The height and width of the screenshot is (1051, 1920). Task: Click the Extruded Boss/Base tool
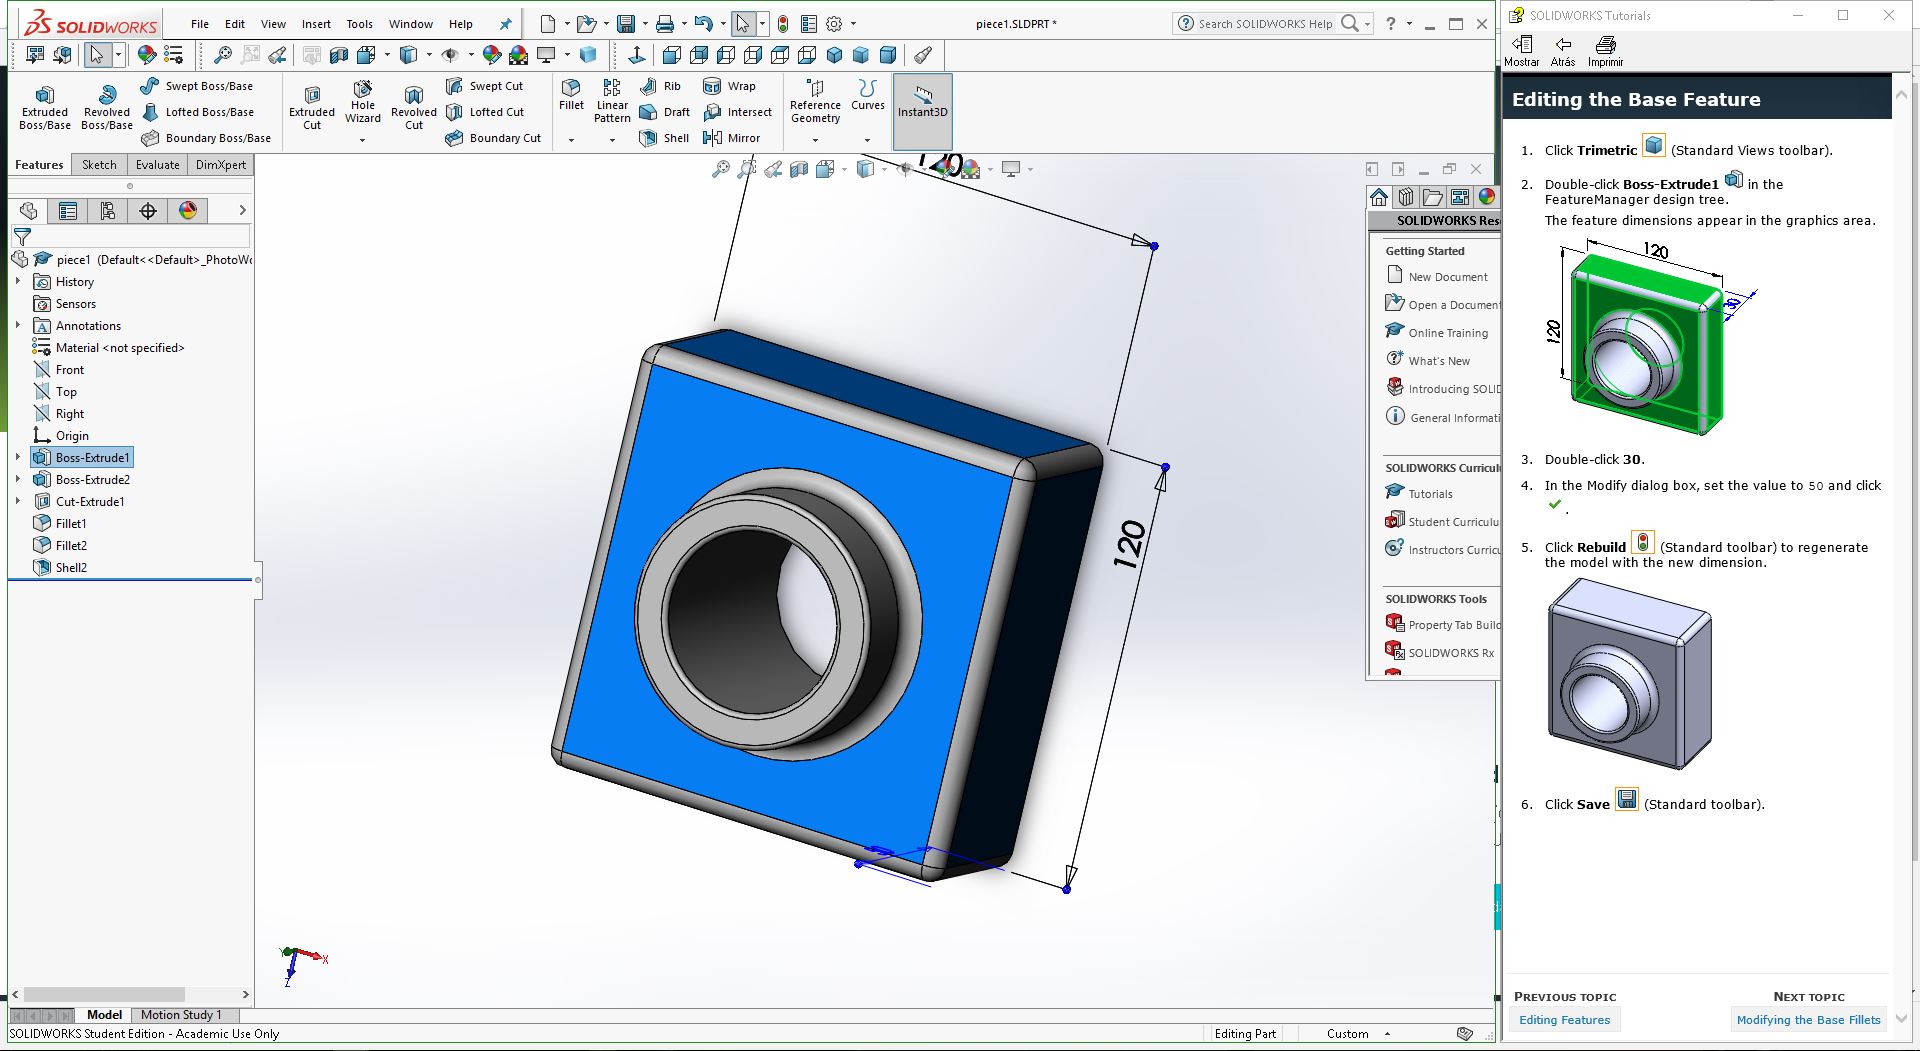(45, 108)
